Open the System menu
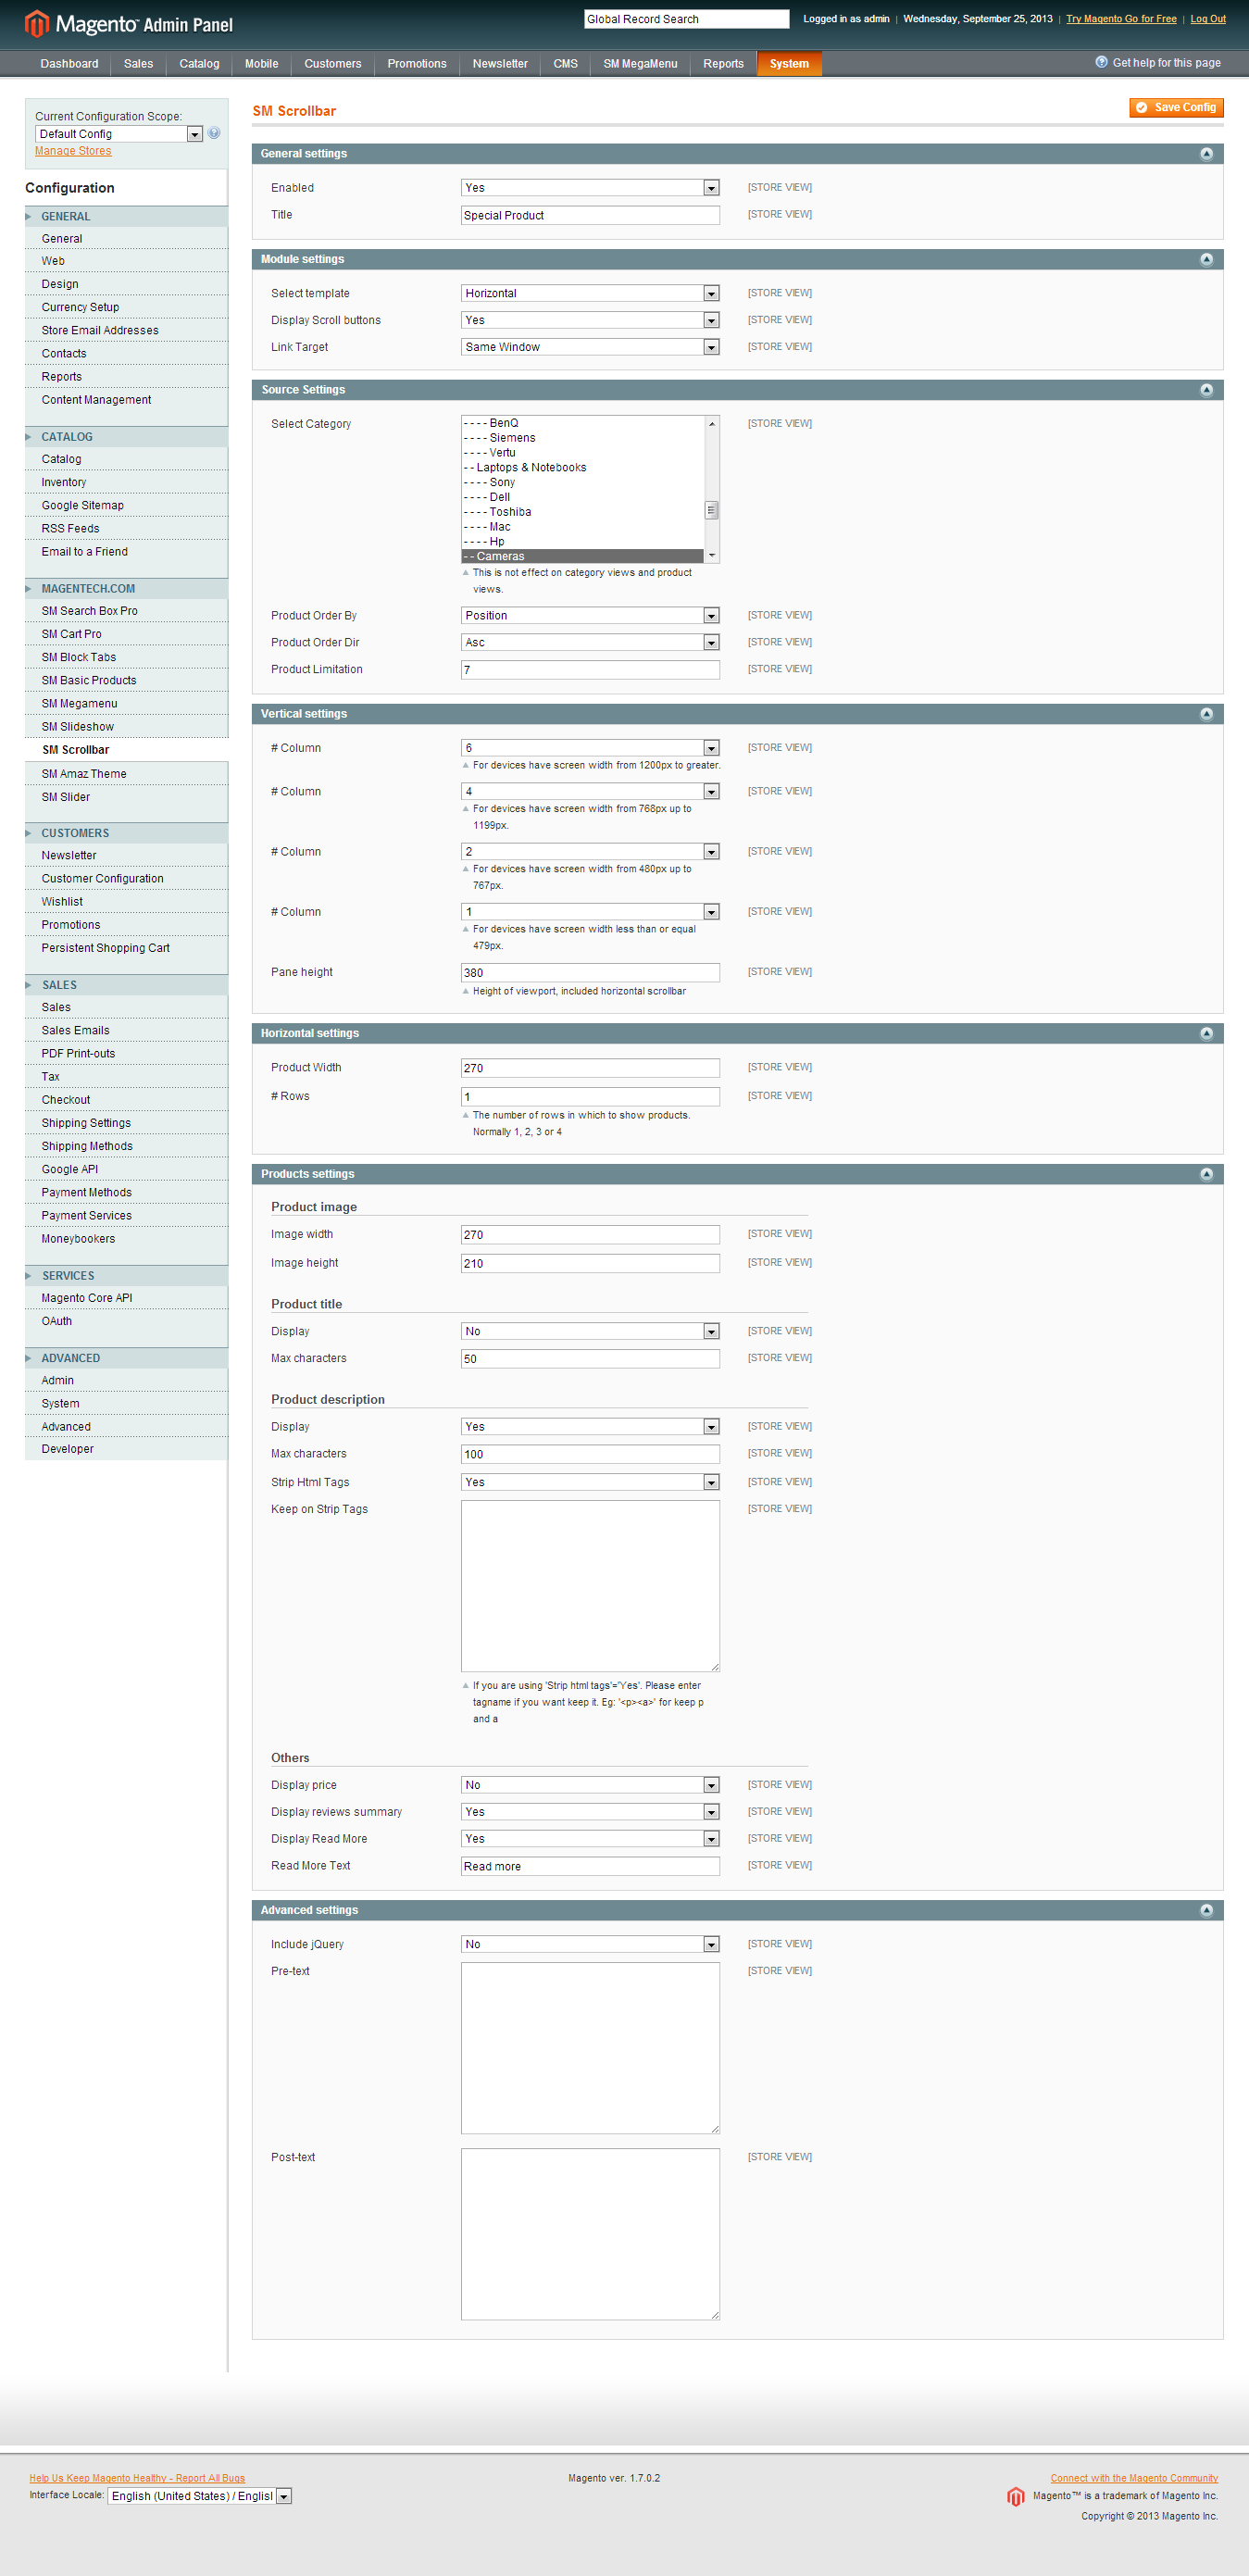The width and height of the screenshot is (1249, 2576). pos(789,64)
